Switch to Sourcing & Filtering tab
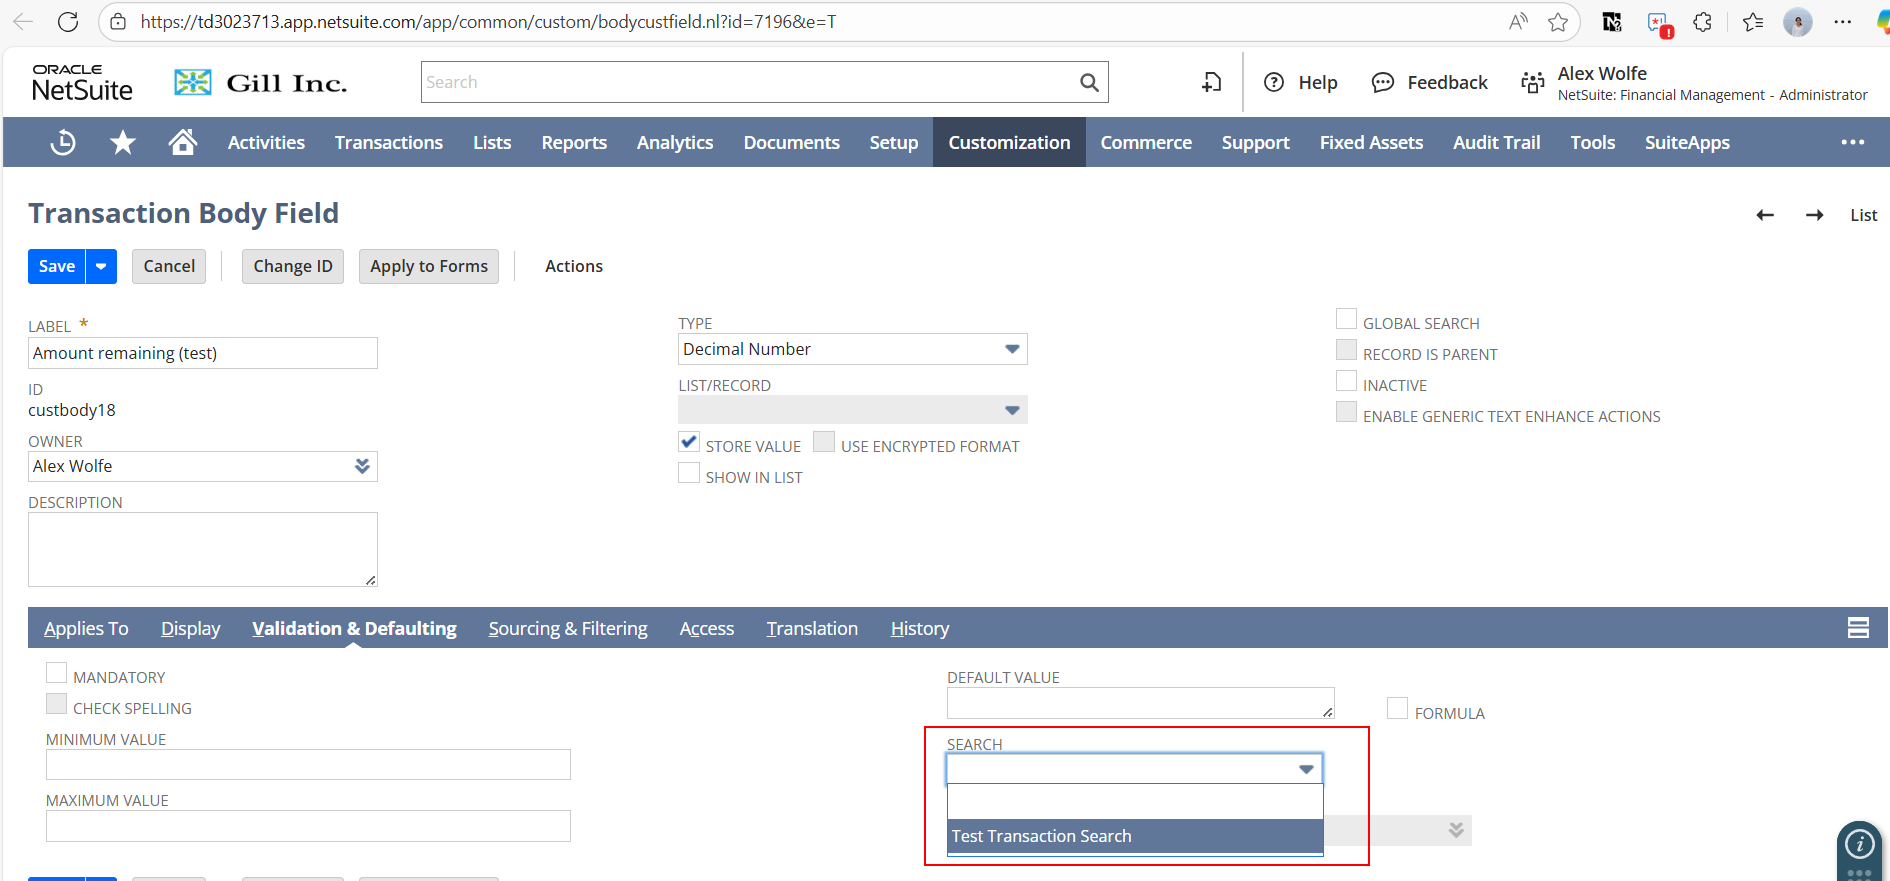 point(568,628)
